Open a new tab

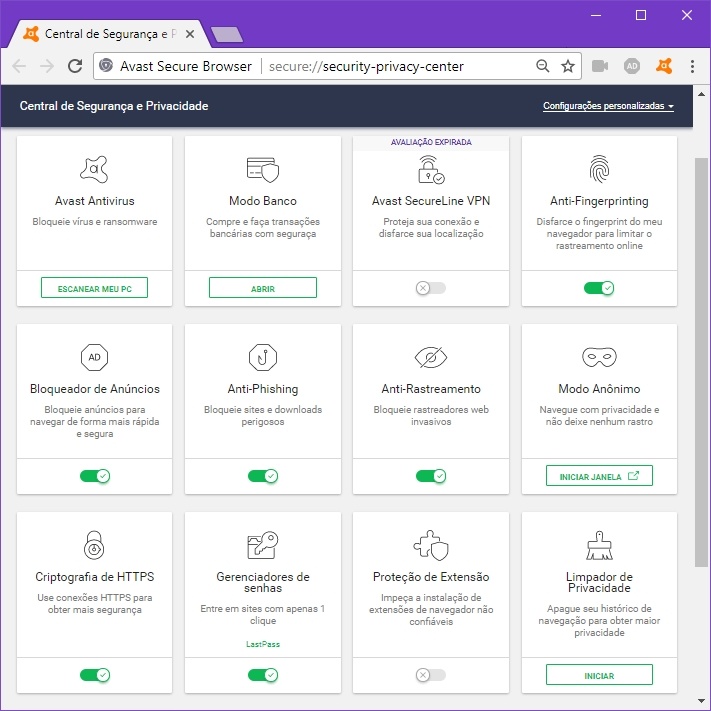227,35
